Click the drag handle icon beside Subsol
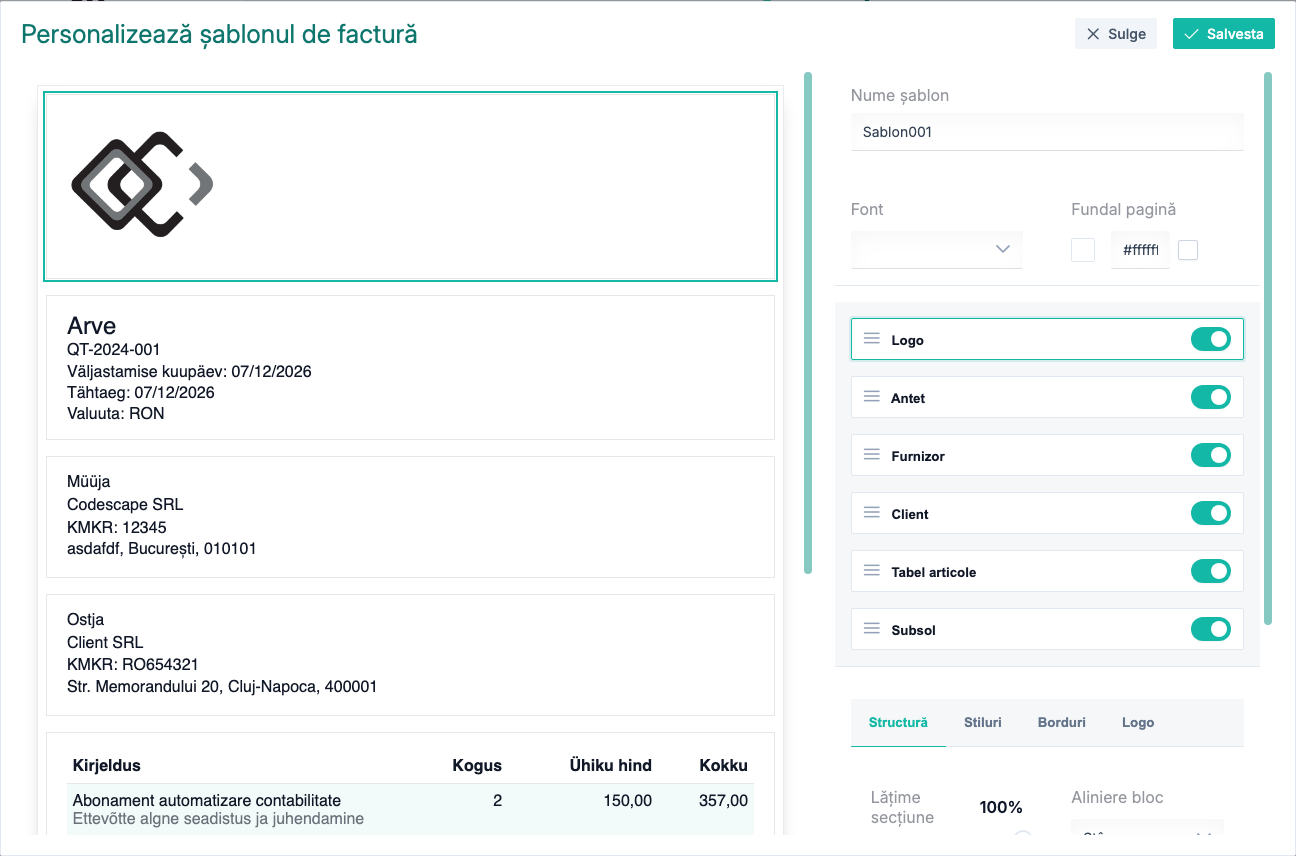 tap(872, 629)
